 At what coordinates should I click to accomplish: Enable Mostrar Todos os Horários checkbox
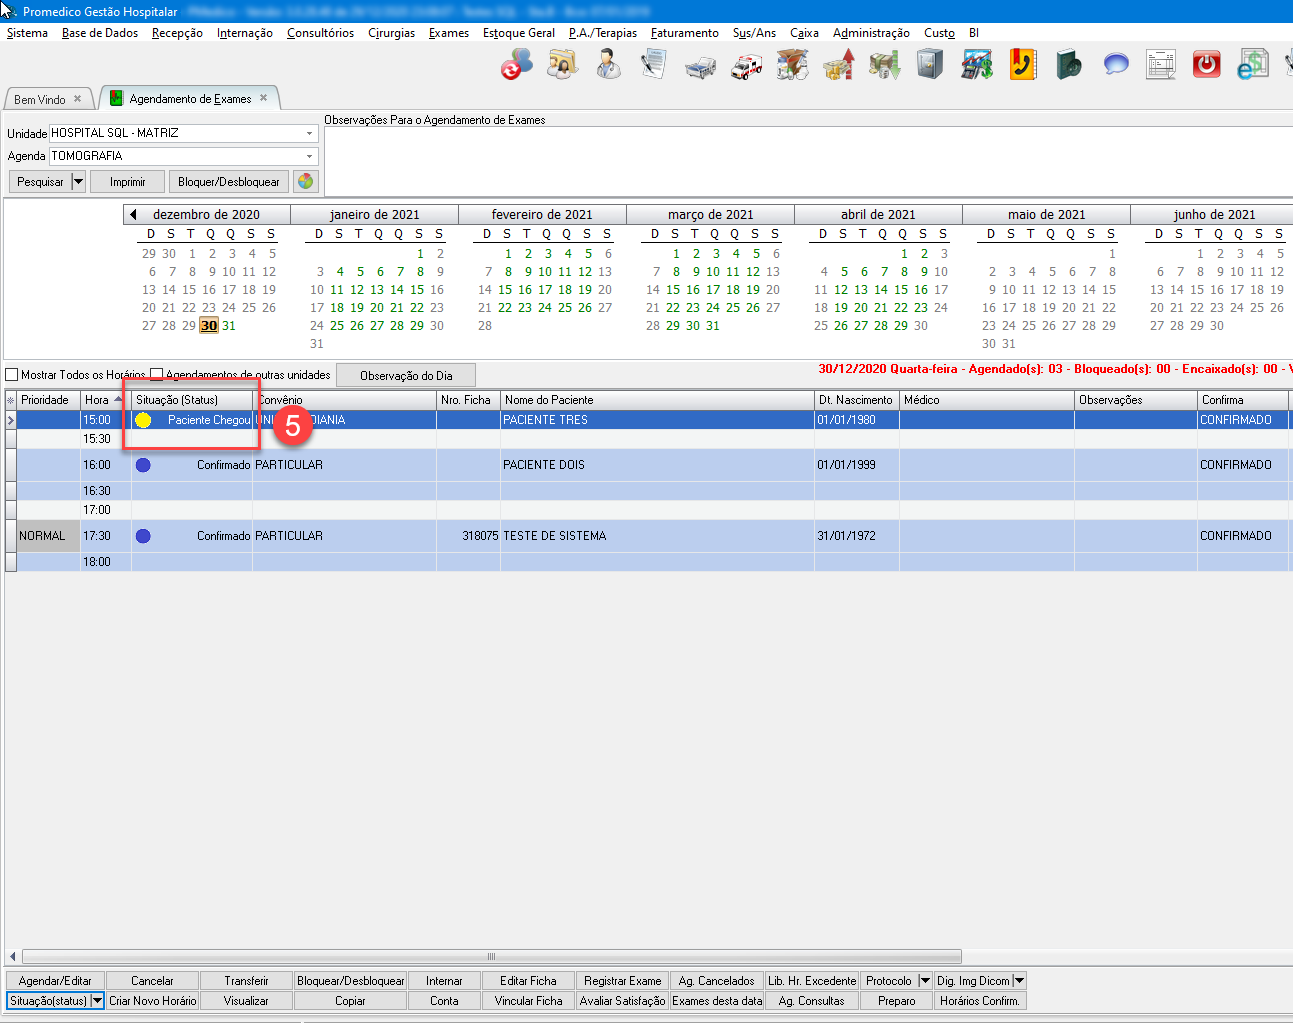coord(12,375)
